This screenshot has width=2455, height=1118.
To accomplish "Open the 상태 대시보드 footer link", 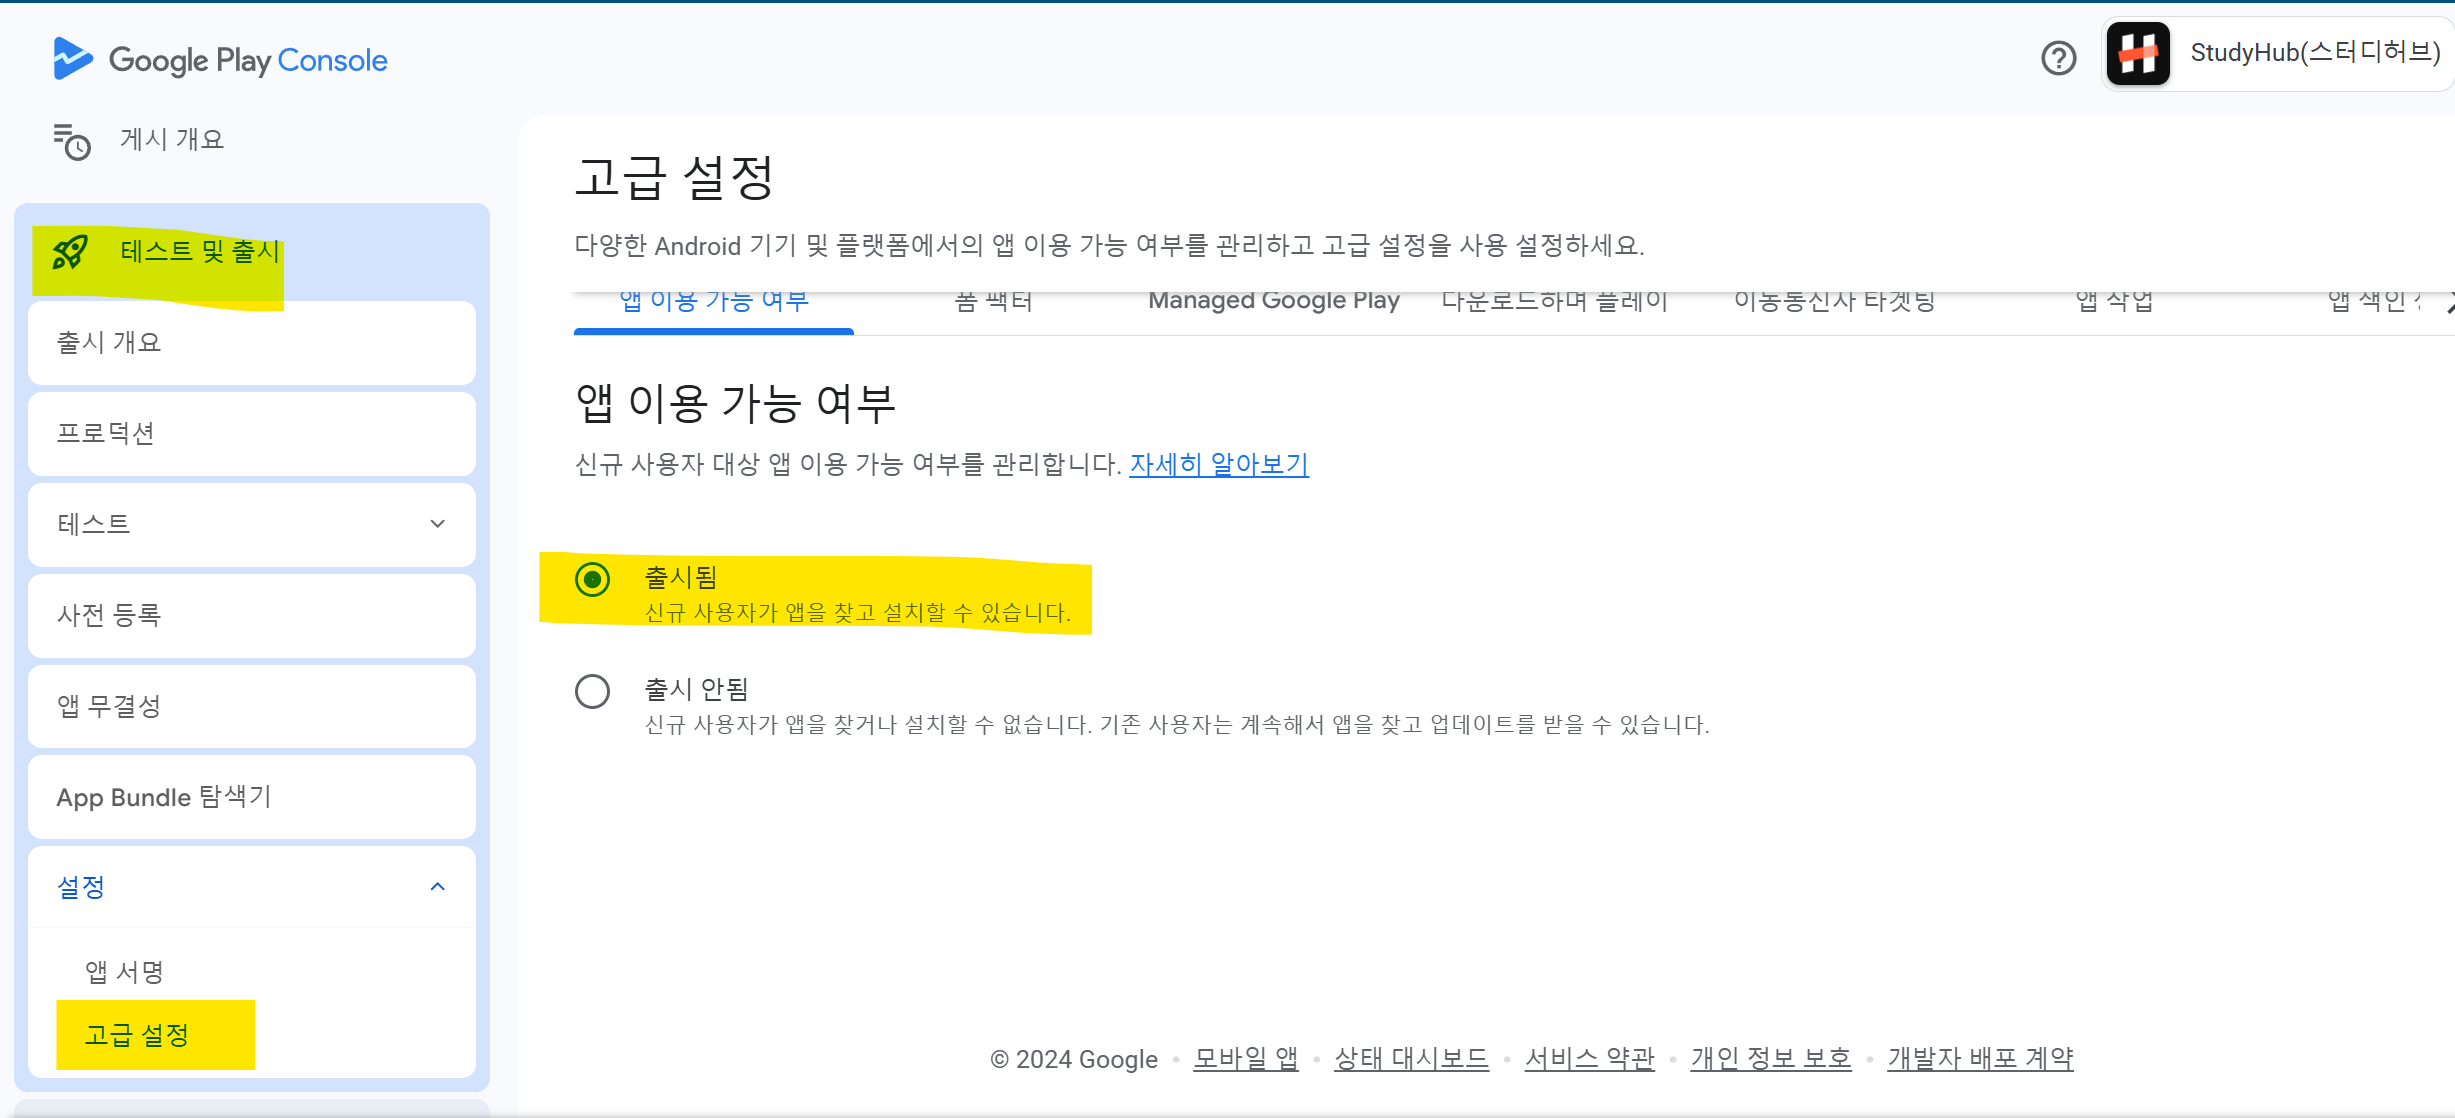I will 1410,1058.
